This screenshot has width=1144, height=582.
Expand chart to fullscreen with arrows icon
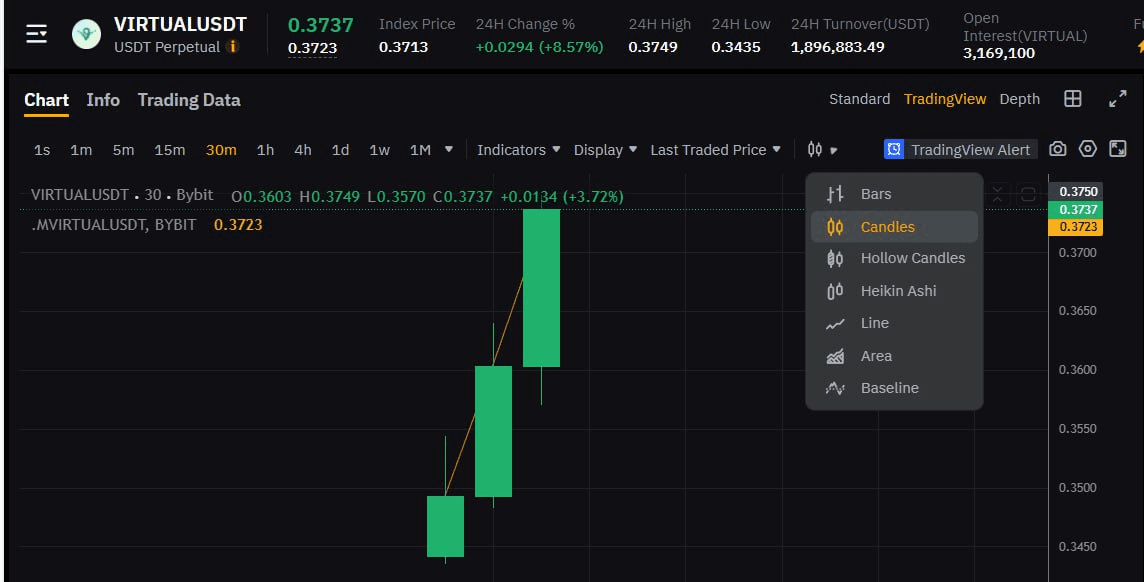(1118, 99)
